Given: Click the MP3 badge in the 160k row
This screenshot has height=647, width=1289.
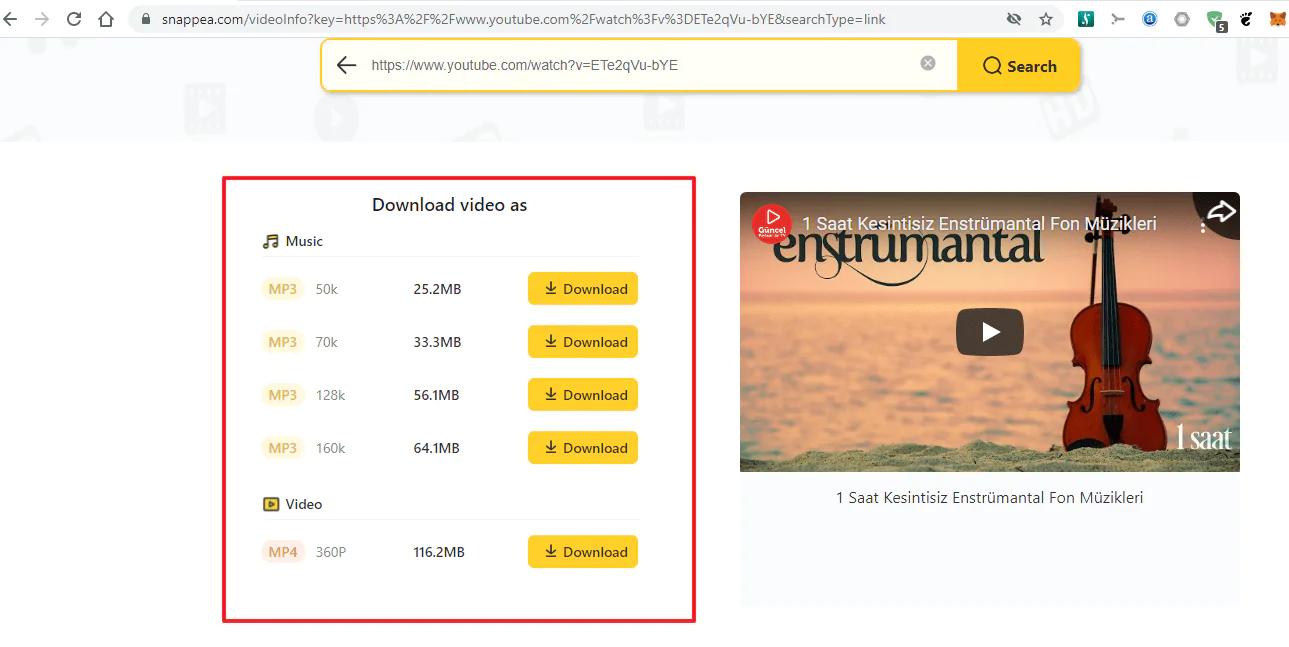Looking at the screenshot, I should click(x=283, y=448).
